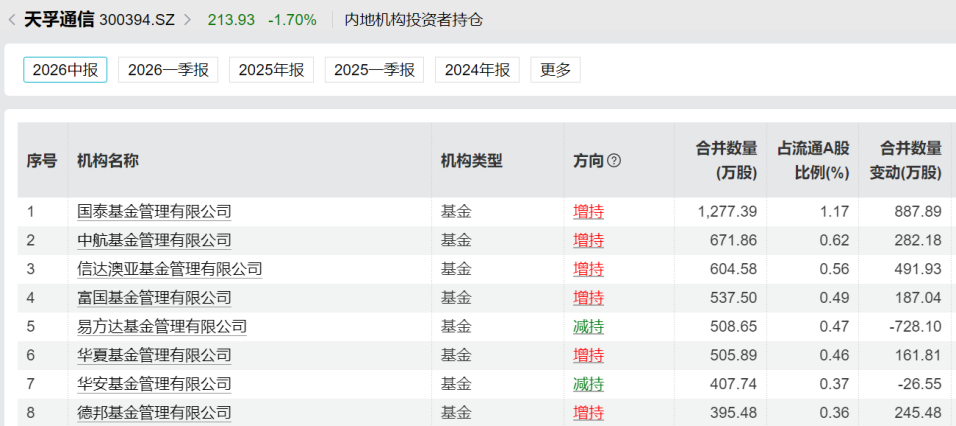The width and height of the screenshot is (956, 426).
Task: Open 富国基金管理有限公司 link
Action: pyautogui.click(x=154, y=298)
